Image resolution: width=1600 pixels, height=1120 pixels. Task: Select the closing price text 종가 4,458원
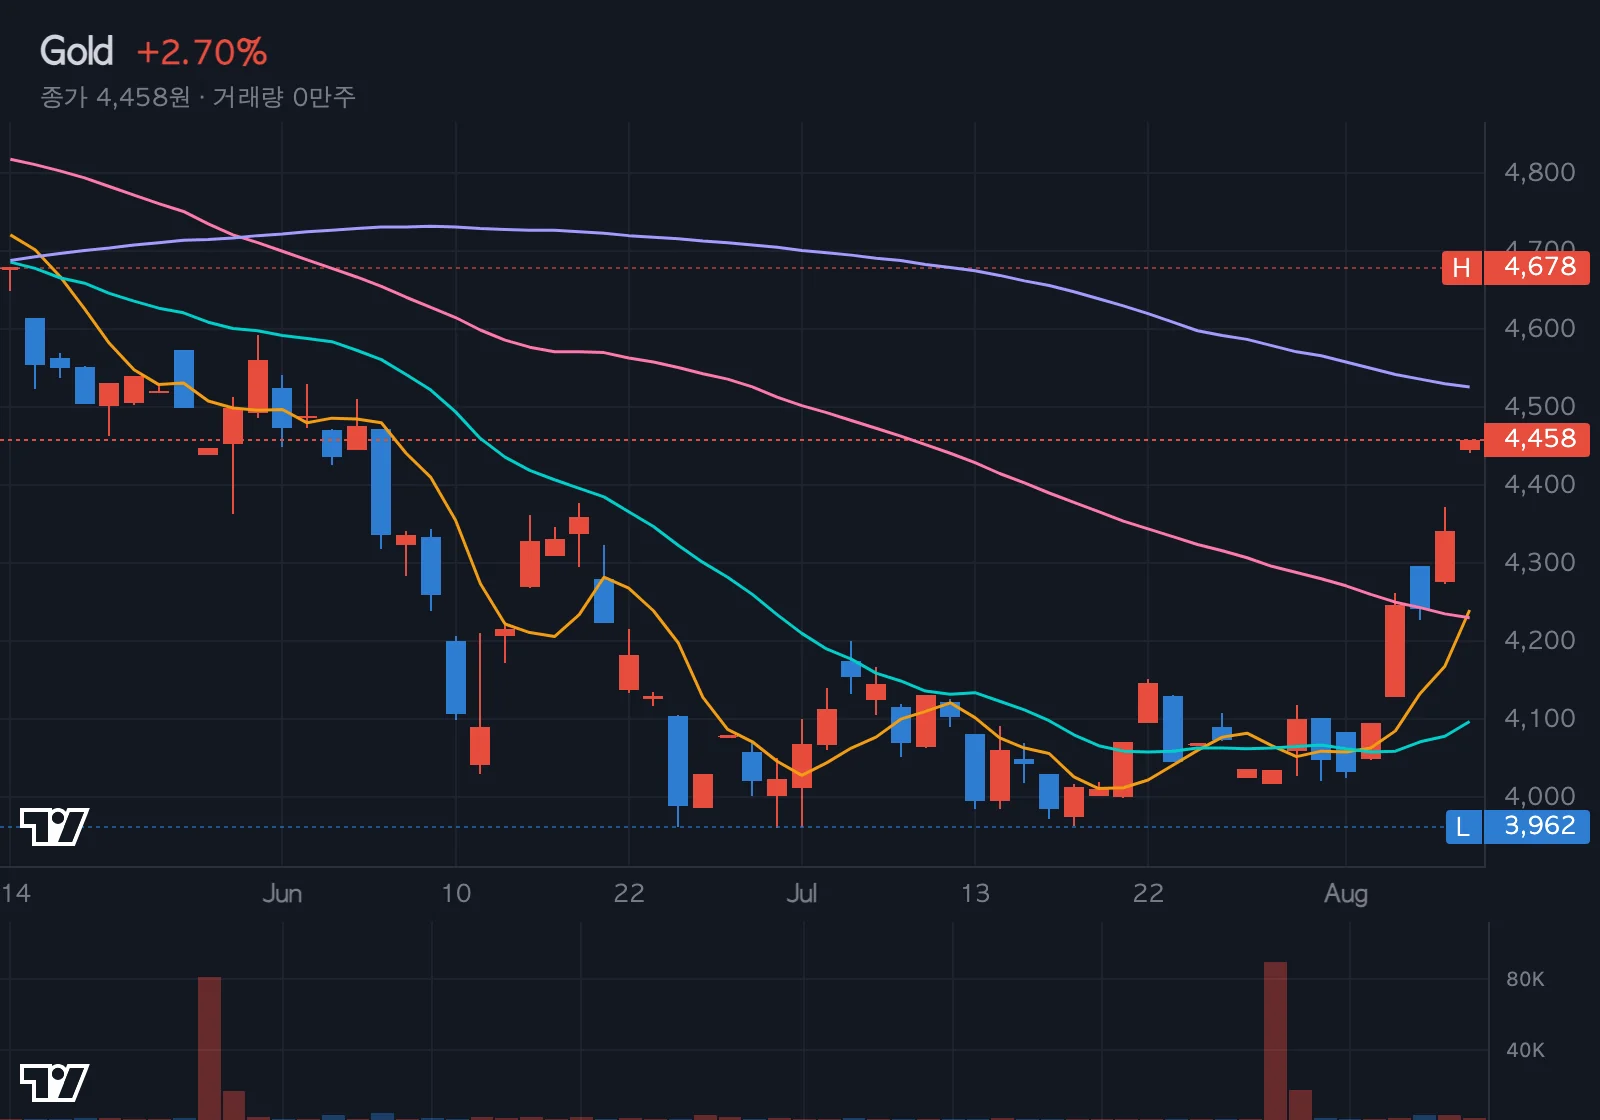click(x=115, y=97)
